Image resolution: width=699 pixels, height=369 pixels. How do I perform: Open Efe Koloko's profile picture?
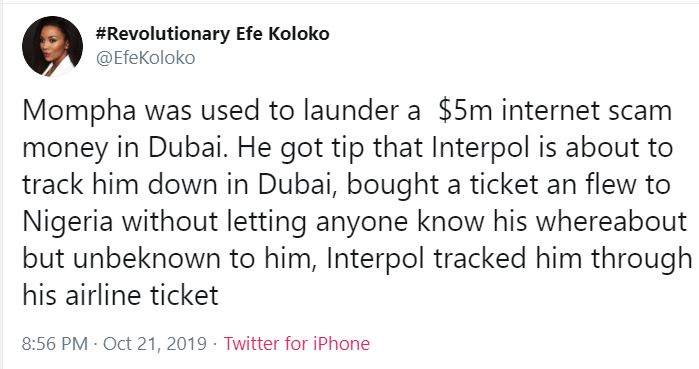tap(53, 46)
